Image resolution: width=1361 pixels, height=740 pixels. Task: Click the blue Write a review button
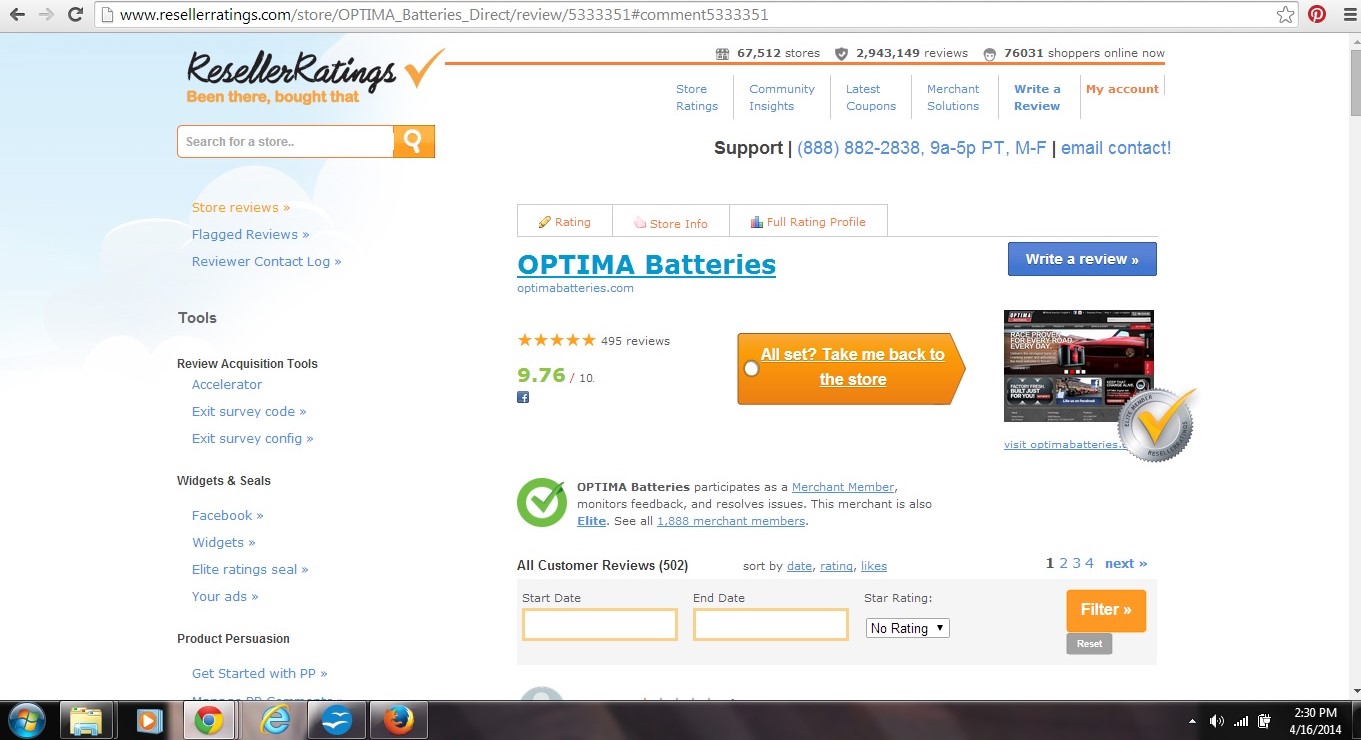pos(1082,259)
